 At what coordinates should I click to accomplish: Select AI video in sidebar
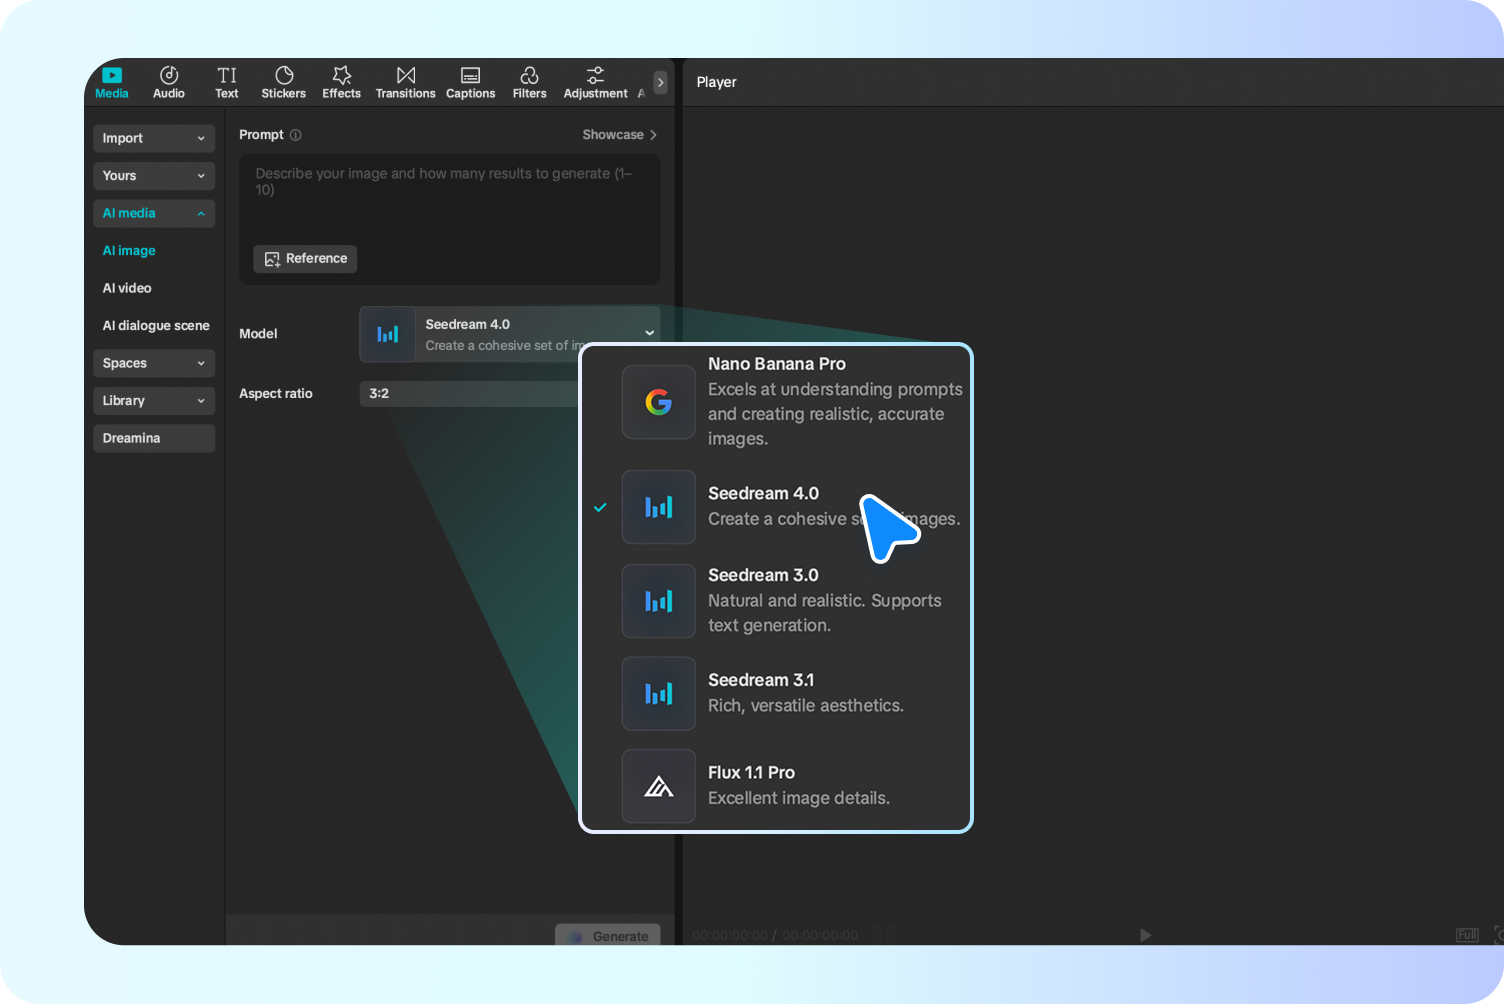click(x=127, y=288)
